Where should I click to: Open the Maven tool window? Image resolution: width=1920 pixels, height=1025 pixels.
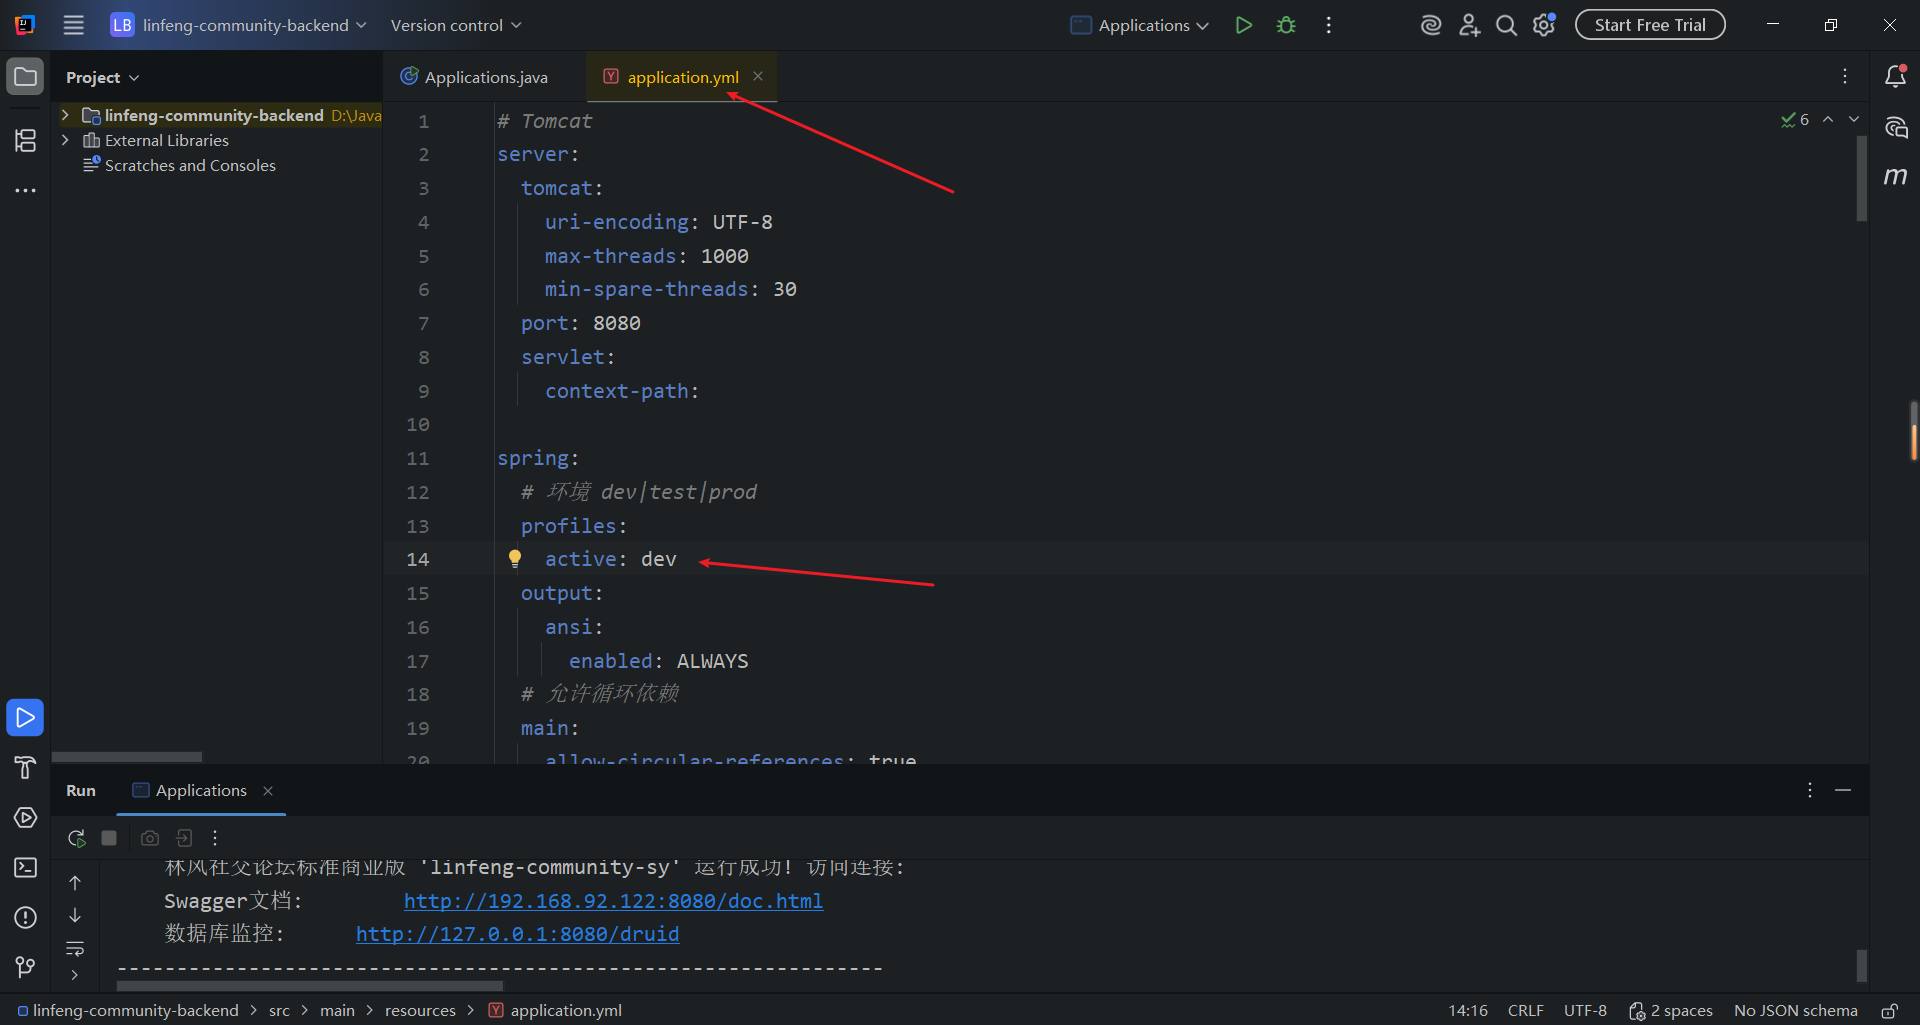[1895, 177]
